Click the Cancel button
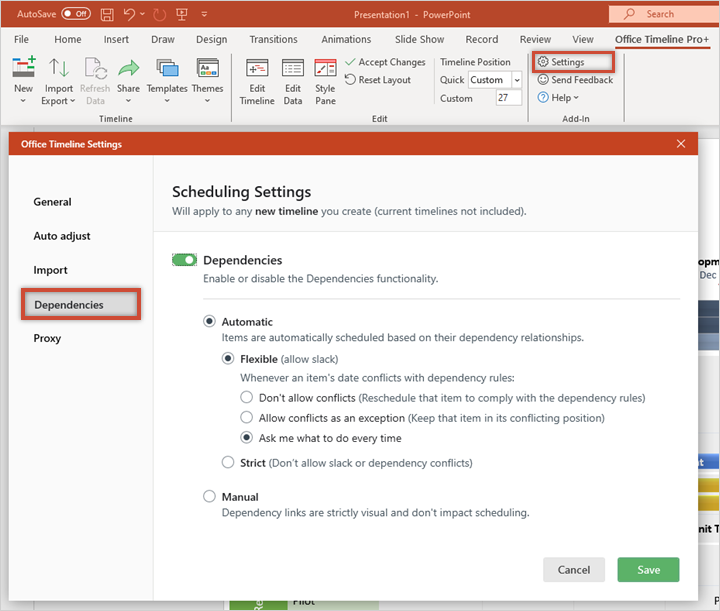Screen dimensions: 720x611 574,569
